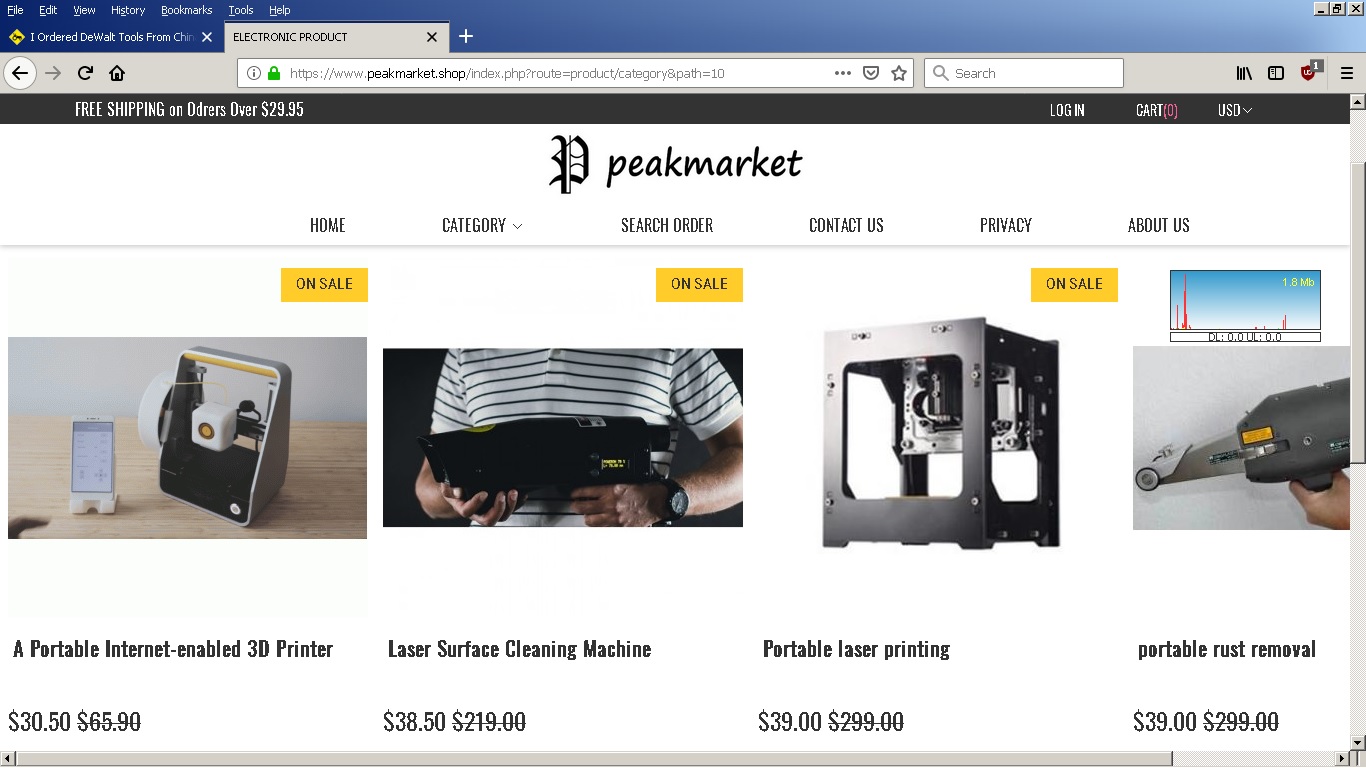Viewport: 1366px width, 768px height.
Task: Toggle the sidebar view icon
Action: [x=1276, y=73]
